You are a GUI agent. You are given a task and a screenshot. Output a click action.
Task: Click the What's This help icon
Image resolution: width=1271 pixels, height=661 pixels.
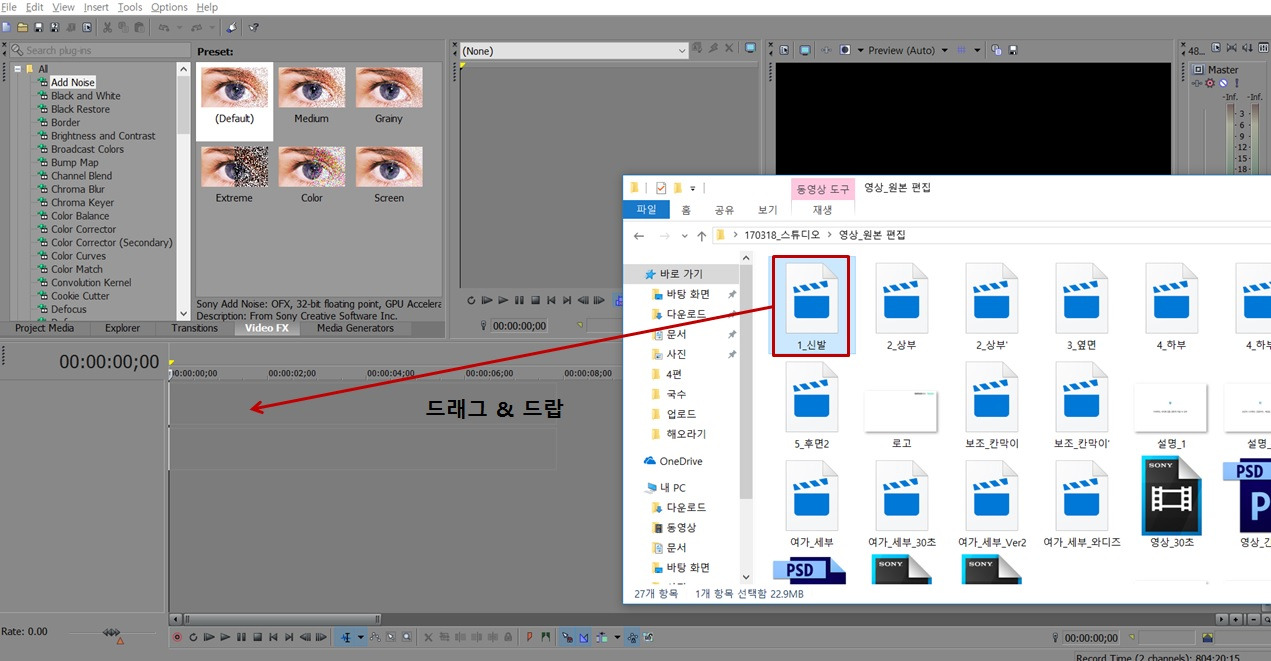(254, 27)
